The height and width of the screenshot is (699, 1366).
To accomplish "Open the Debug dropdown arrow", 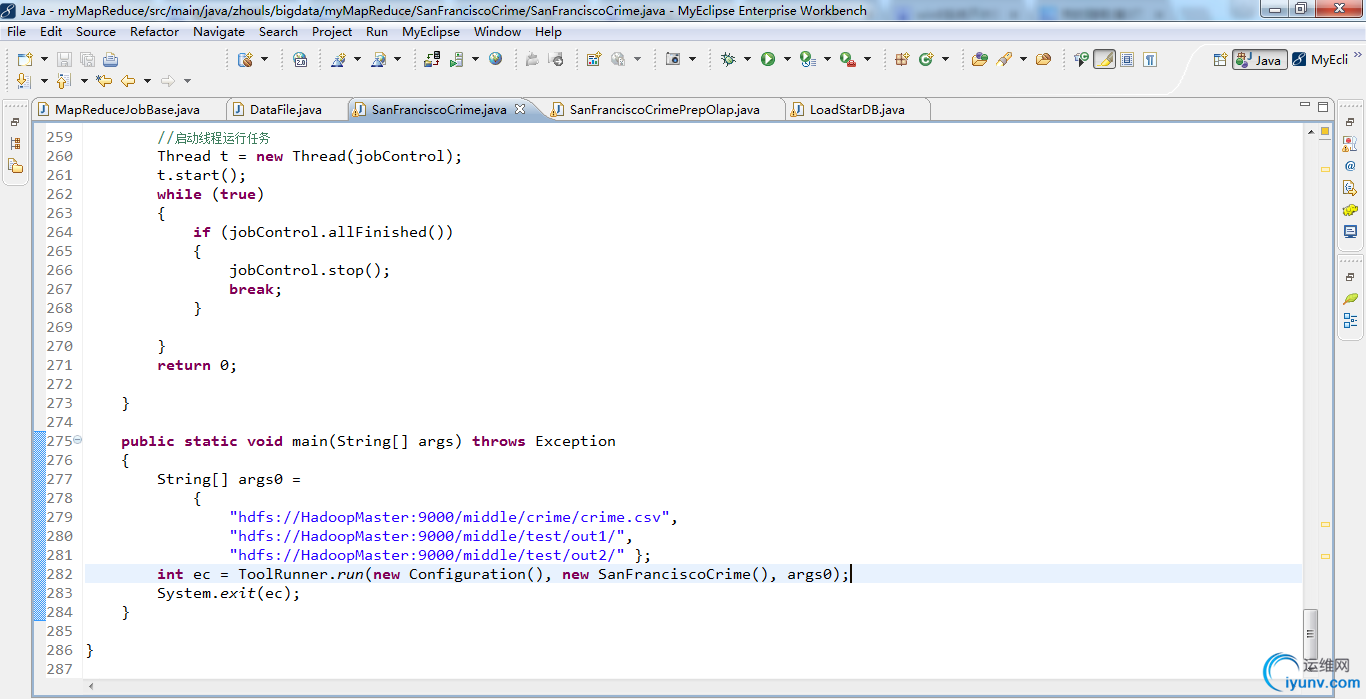I will (x=747, y=60).
